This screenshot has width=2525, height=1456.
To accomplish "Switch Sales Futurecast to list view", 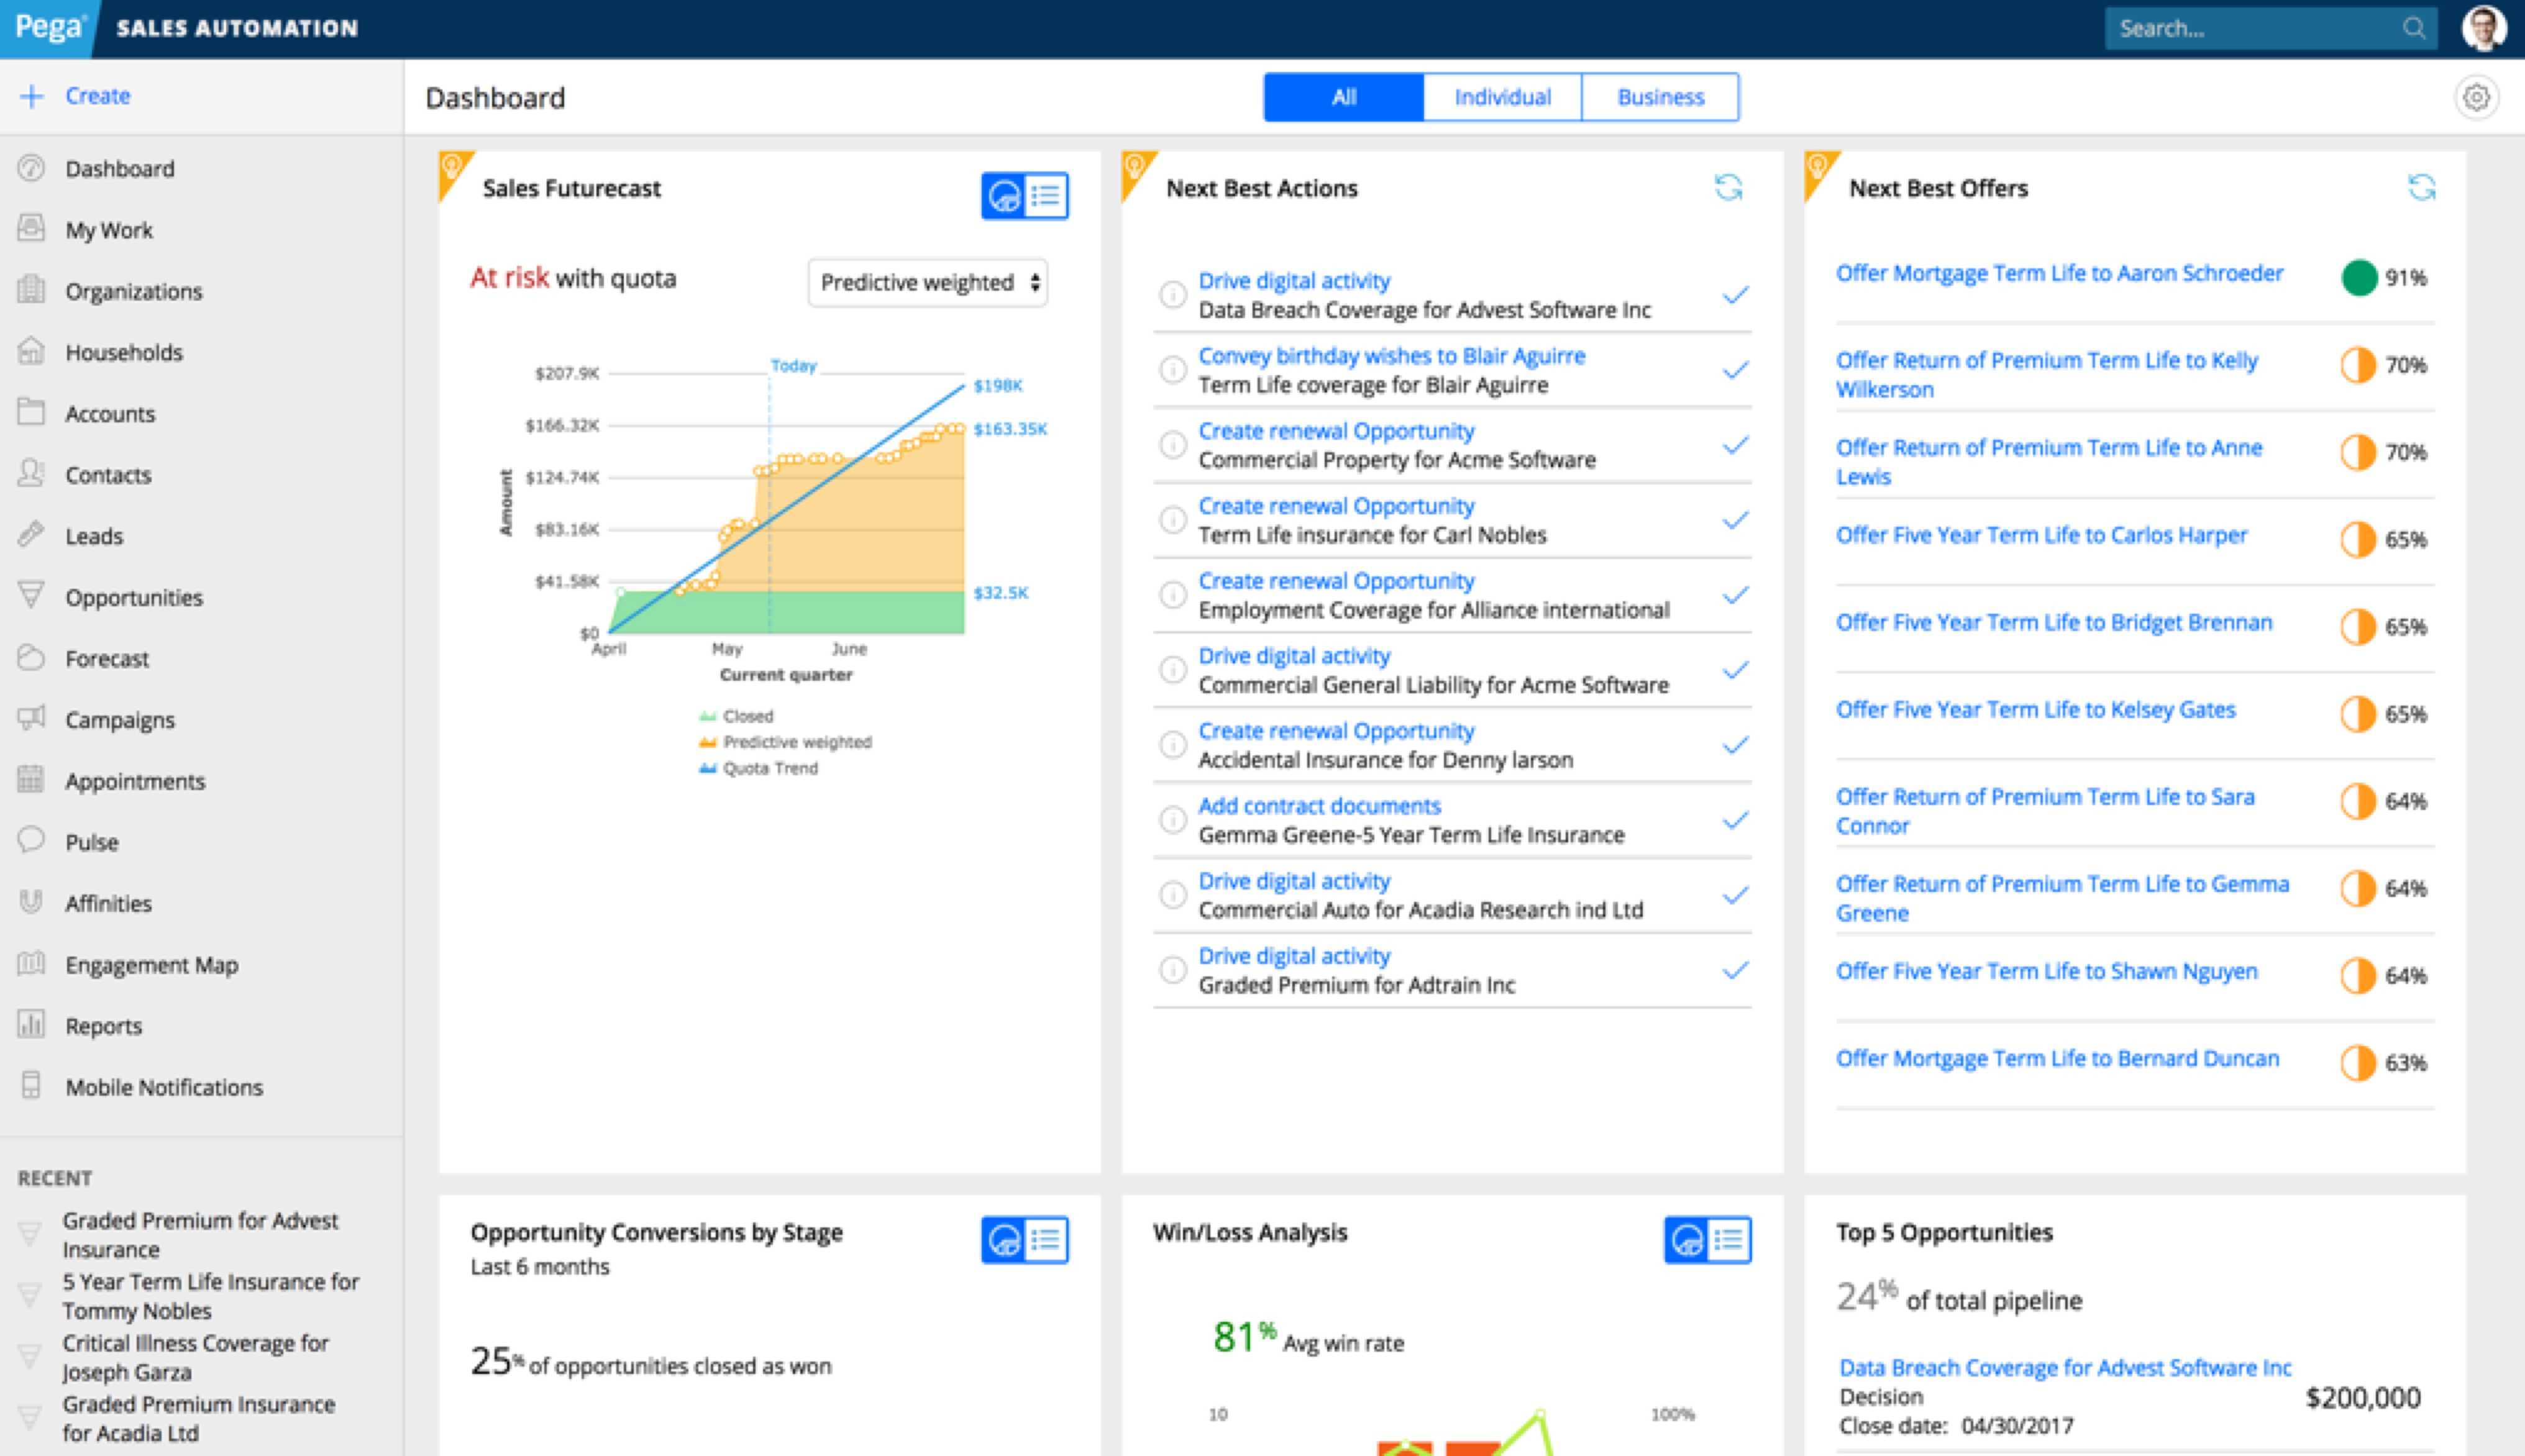I will click(1046, 195).
